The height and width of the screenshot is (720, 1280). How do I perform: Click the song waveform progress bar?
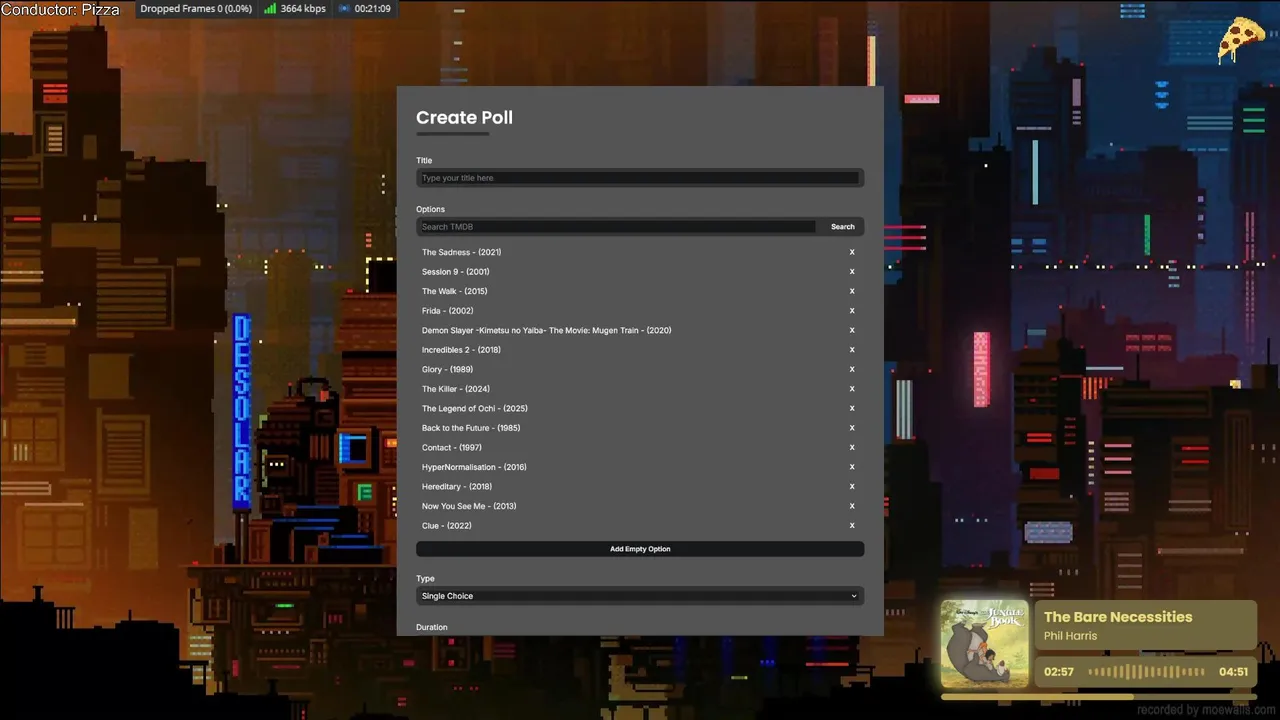[1146, 672]
